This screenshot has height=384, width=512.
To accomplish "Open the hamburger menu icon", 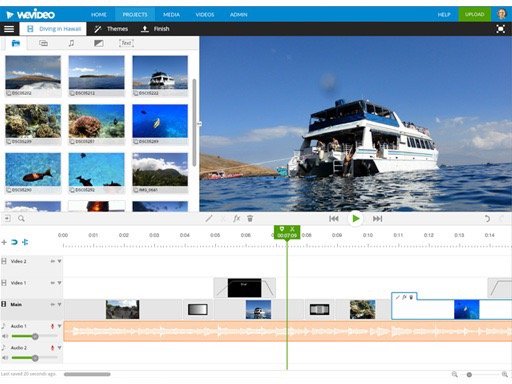I will tap(9, 29).
